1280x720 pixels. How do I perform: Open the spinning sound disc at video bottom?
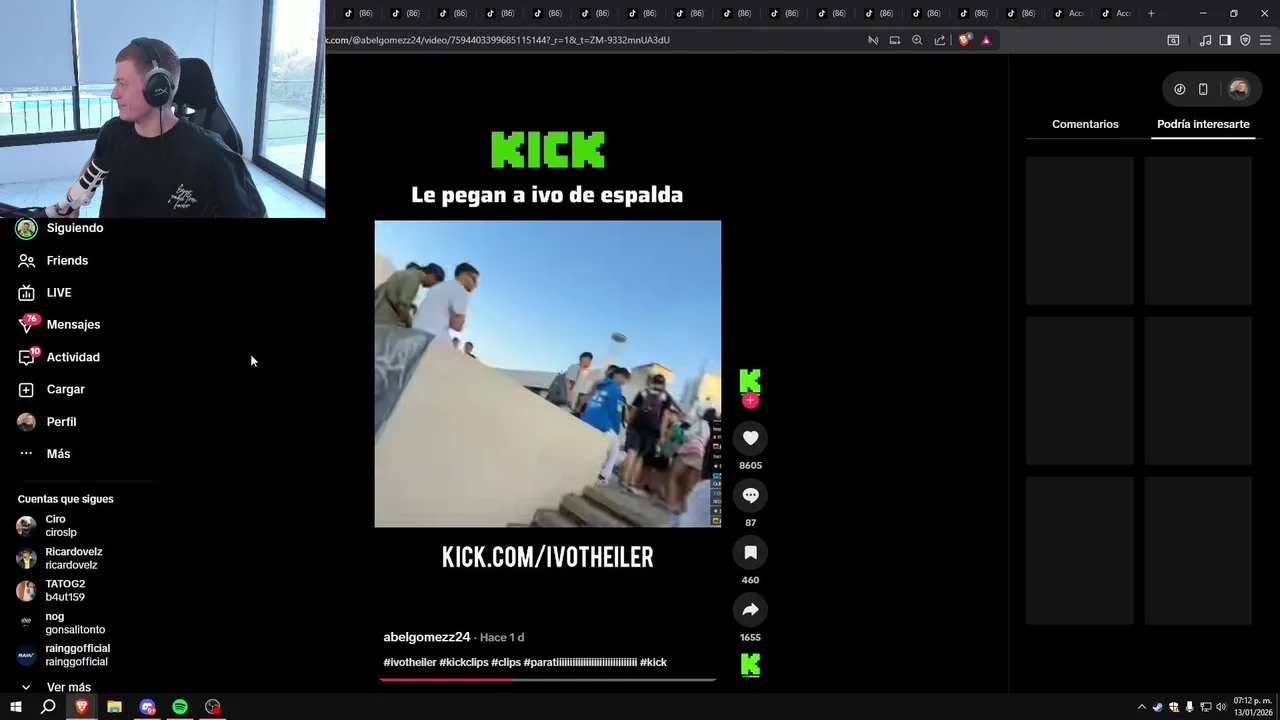pyautogui.click(x=750, y=665)
